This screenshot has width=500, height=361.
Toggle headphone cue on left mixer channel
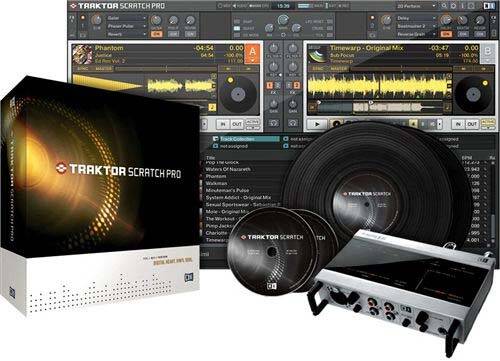pos(274,123)
